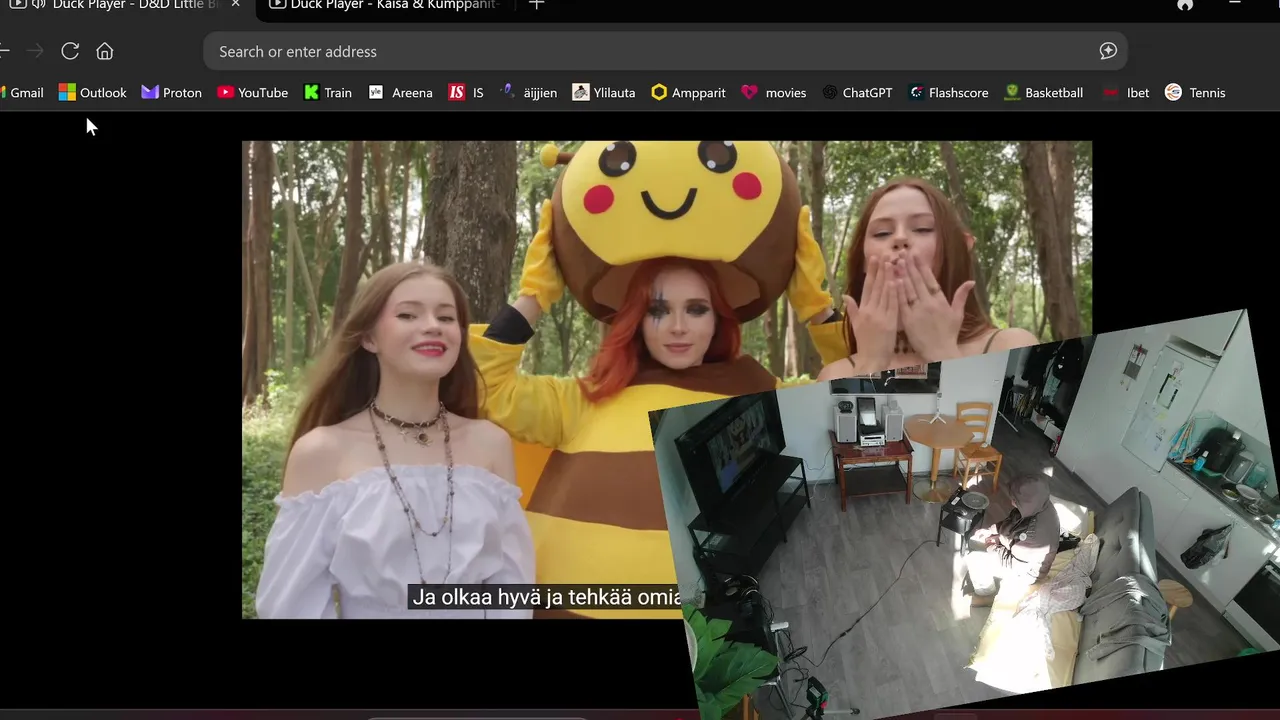This screenshot has width=1280, height=720.
Task: Go to the browser home page
Action: (105, 51)
